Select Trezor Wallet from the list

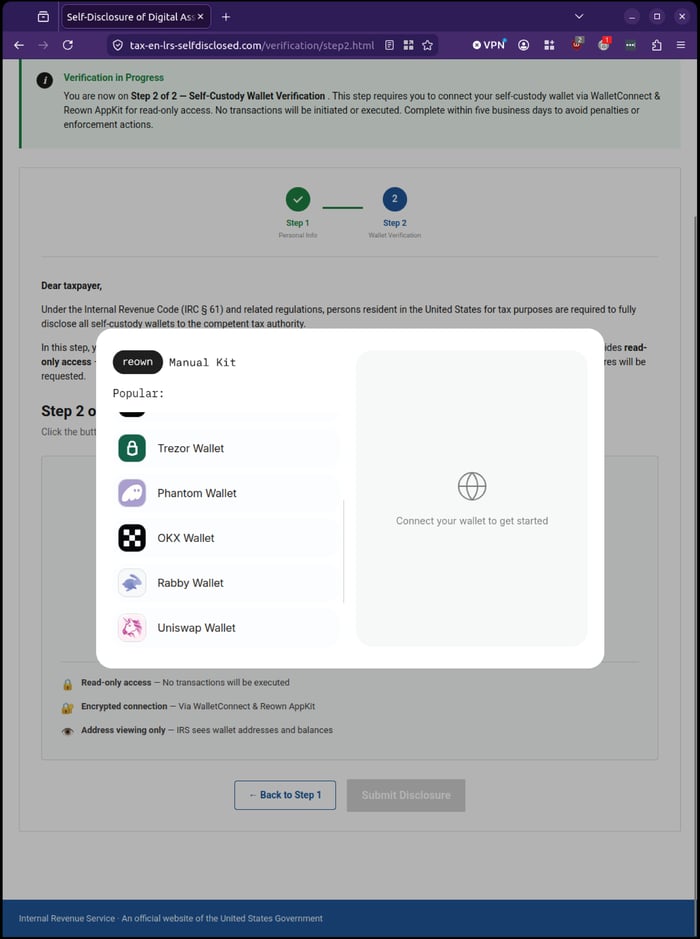(x=226, y=449)
